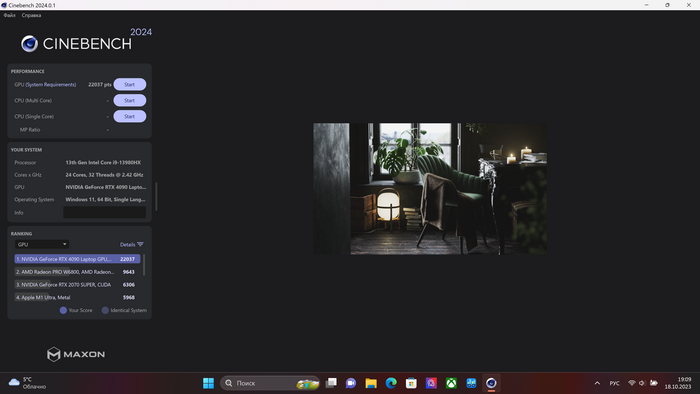Viewport: 700px width, 394px height.
Task: Click the Cinebench icon in taskbar
Action: [491, 383]
